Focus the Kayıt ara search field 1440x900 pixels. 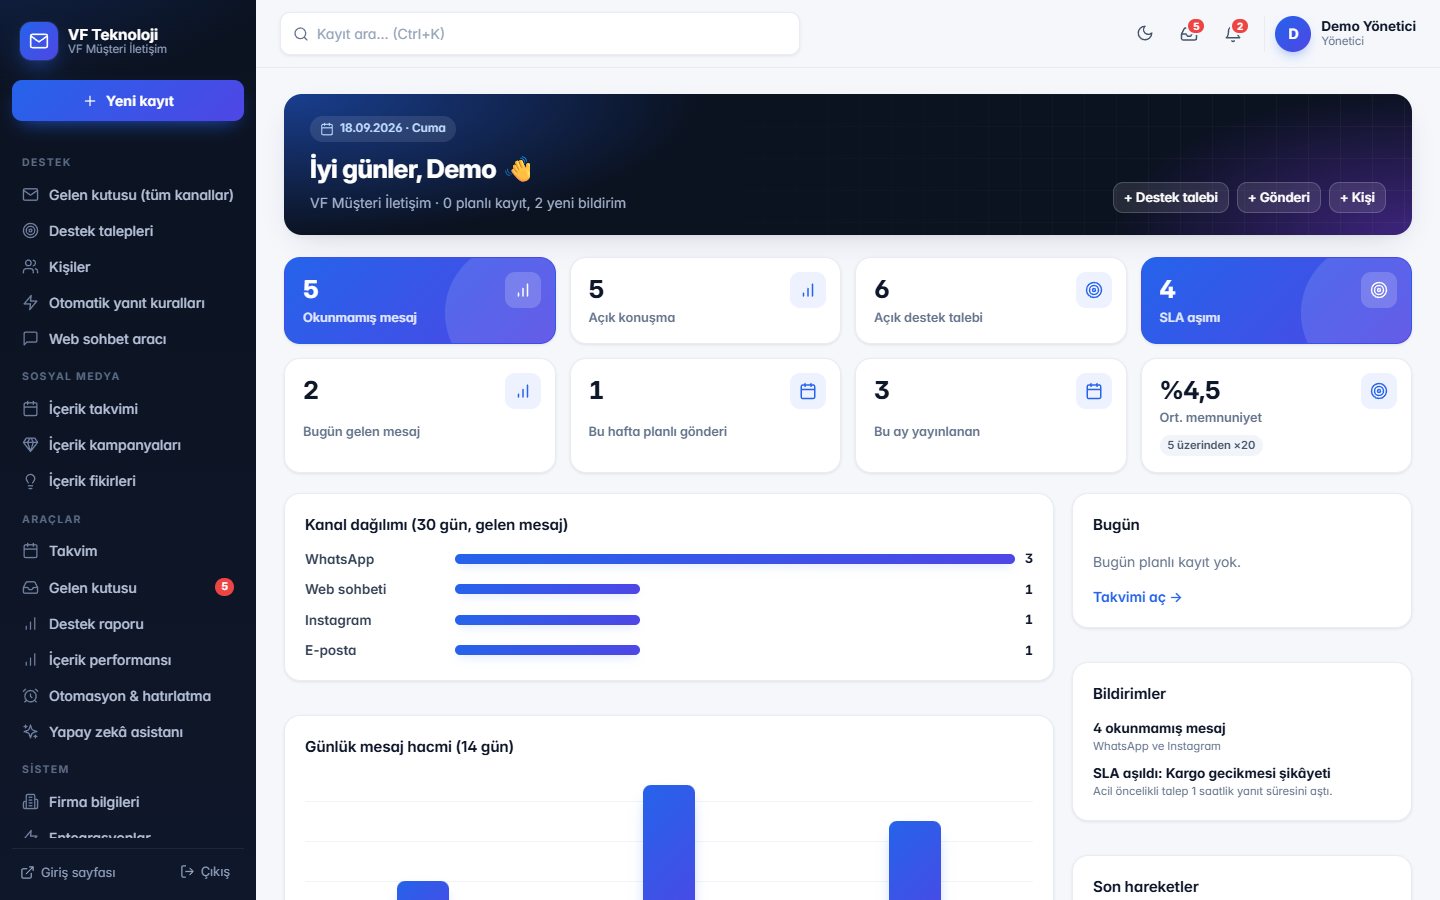(540, 34)
